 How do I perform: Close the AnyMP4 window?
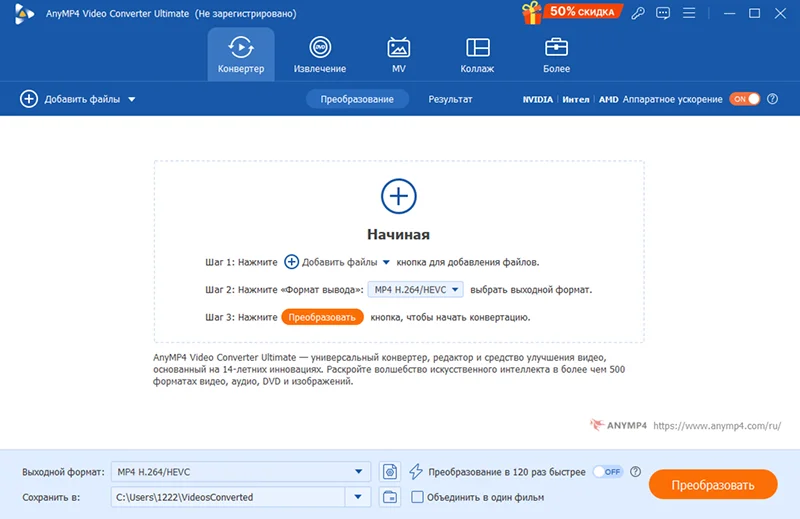tap(780, 13)
